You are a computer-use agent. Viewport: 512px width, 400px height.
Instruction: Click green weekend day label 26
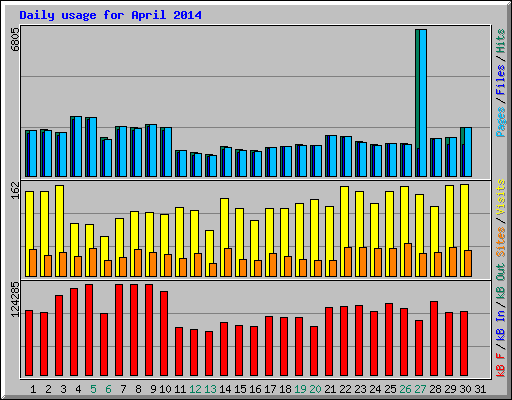click(405, 389)
